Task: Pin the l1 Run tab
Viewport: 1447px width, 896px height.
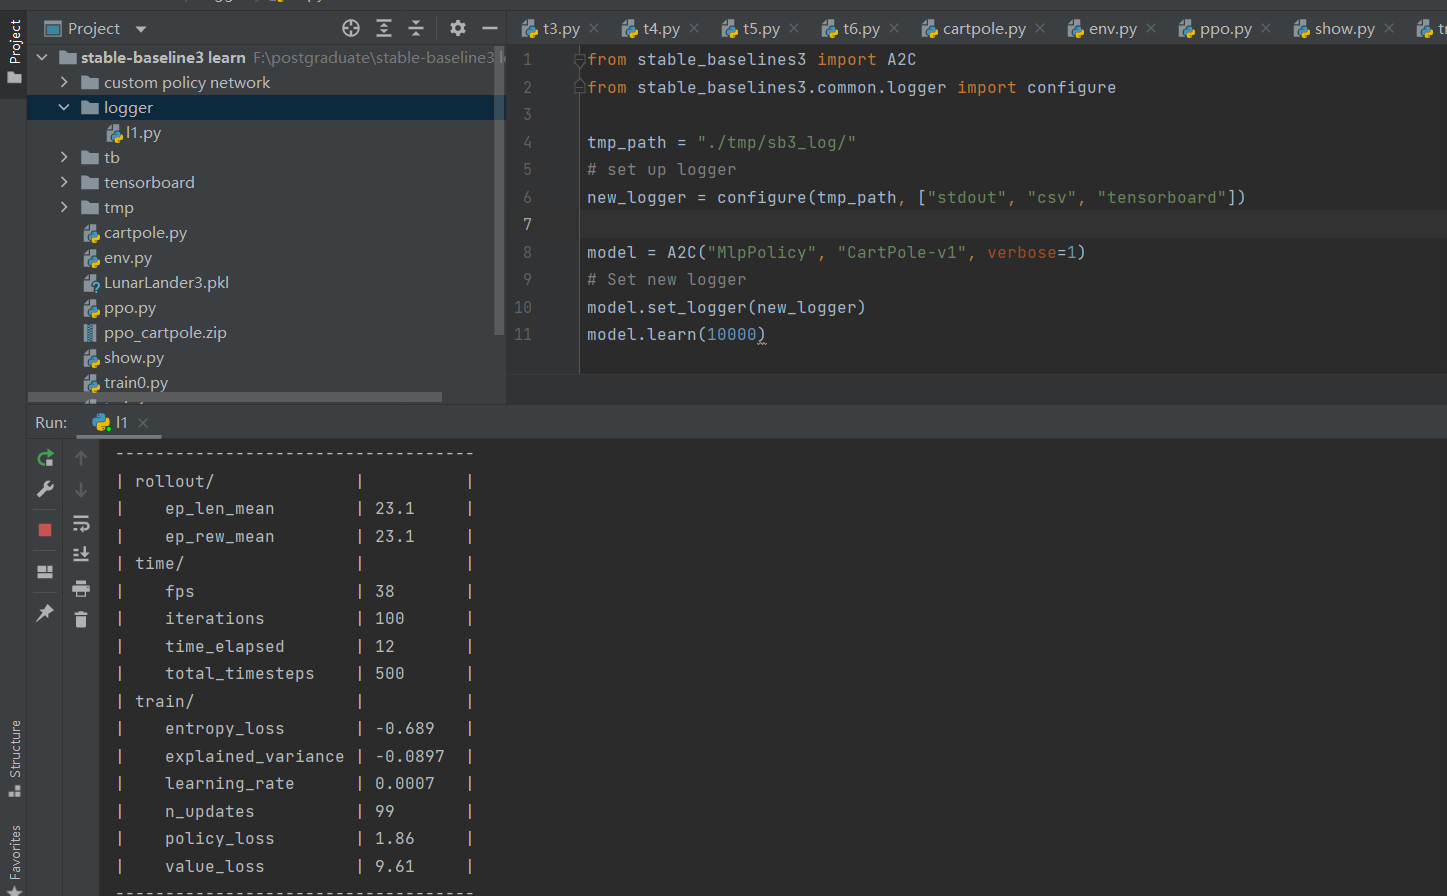Action: click(x=45, y=612)
